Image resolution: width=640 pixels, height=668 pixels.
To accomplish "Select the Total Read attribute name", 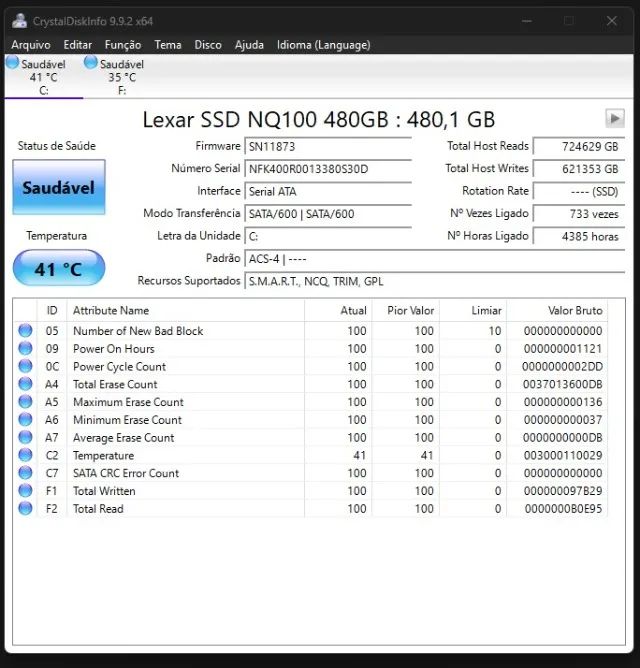I will coord(98,509).
